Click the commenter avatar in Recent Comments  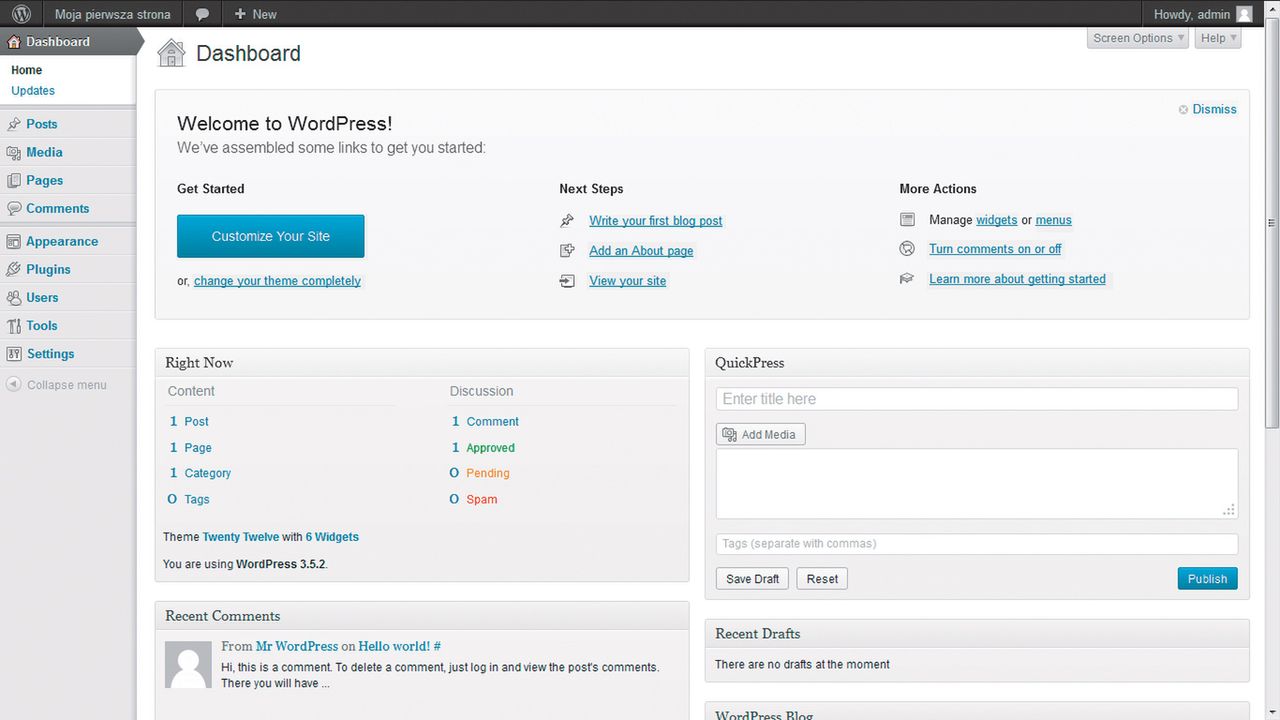(x=188, y=664)
